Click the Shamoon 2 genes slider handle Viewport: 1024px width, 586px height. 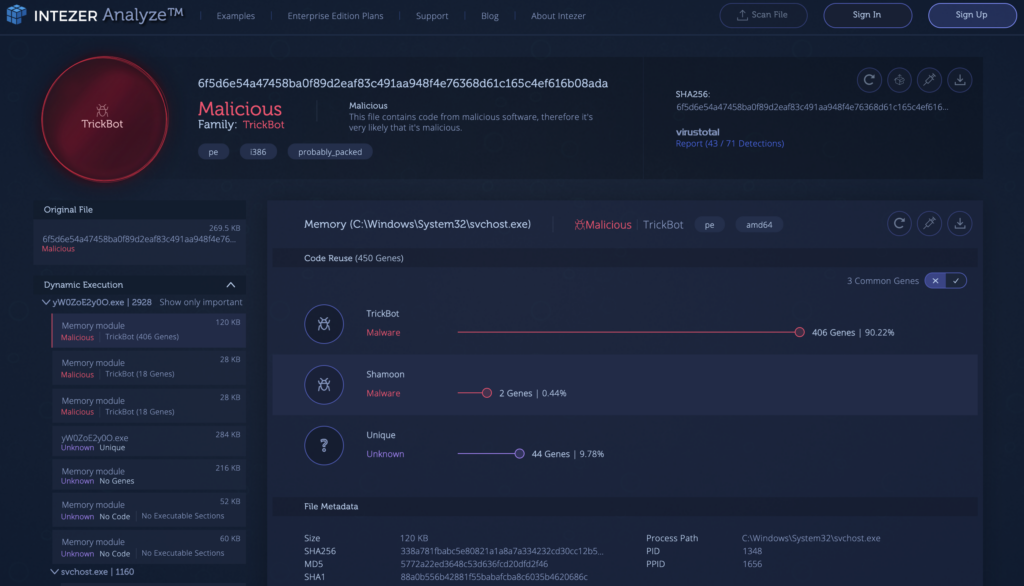point(487,393)
